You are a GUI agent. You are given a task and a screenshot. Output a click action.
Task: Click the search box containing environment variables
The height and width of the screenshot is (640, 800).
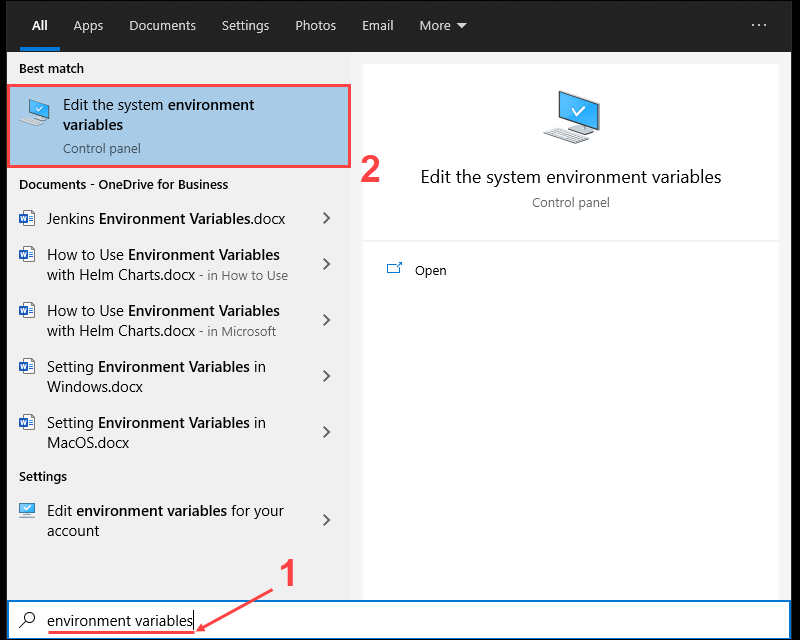pos(398,620)
